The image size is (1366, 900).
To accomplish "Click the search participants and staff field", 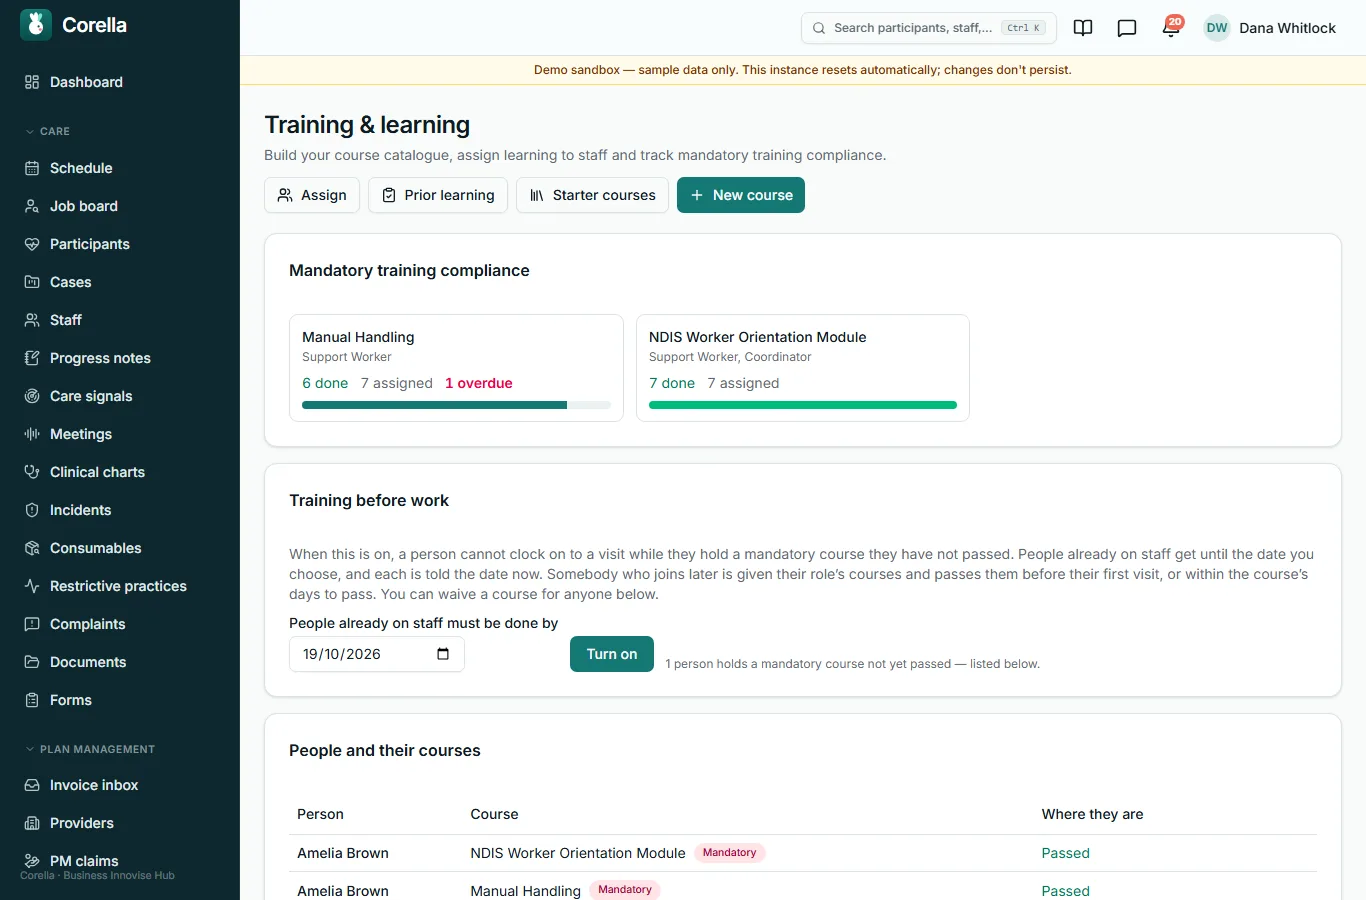I will pyautogui.click(x=929, y=28).
